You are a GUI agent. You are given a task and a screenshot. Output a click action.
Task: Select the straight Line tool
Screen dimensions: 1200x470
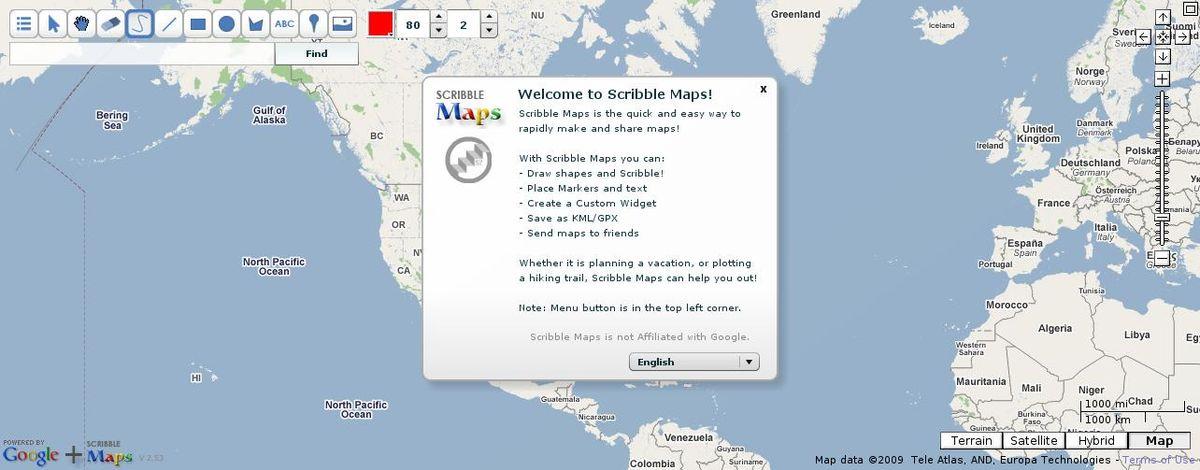(169, 24)
